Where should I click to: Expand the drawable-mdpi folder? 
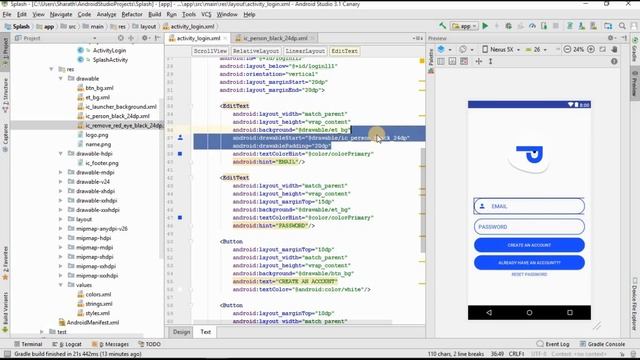(x=60, y=172)
